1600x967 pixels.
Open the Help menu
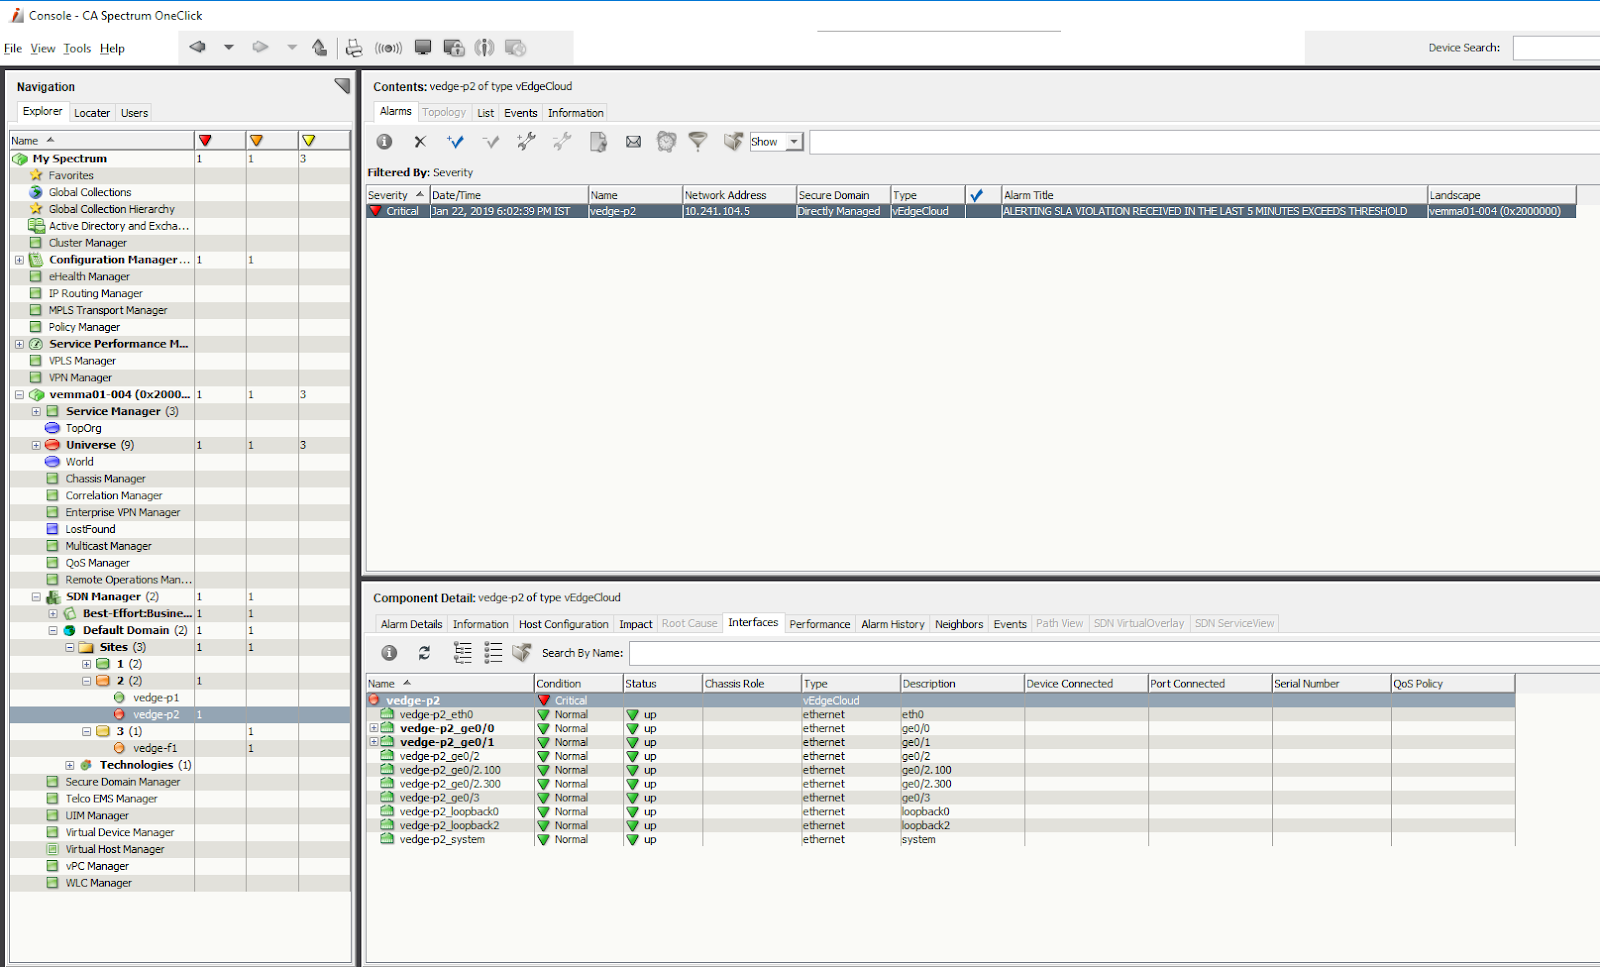tap(112, 48)
